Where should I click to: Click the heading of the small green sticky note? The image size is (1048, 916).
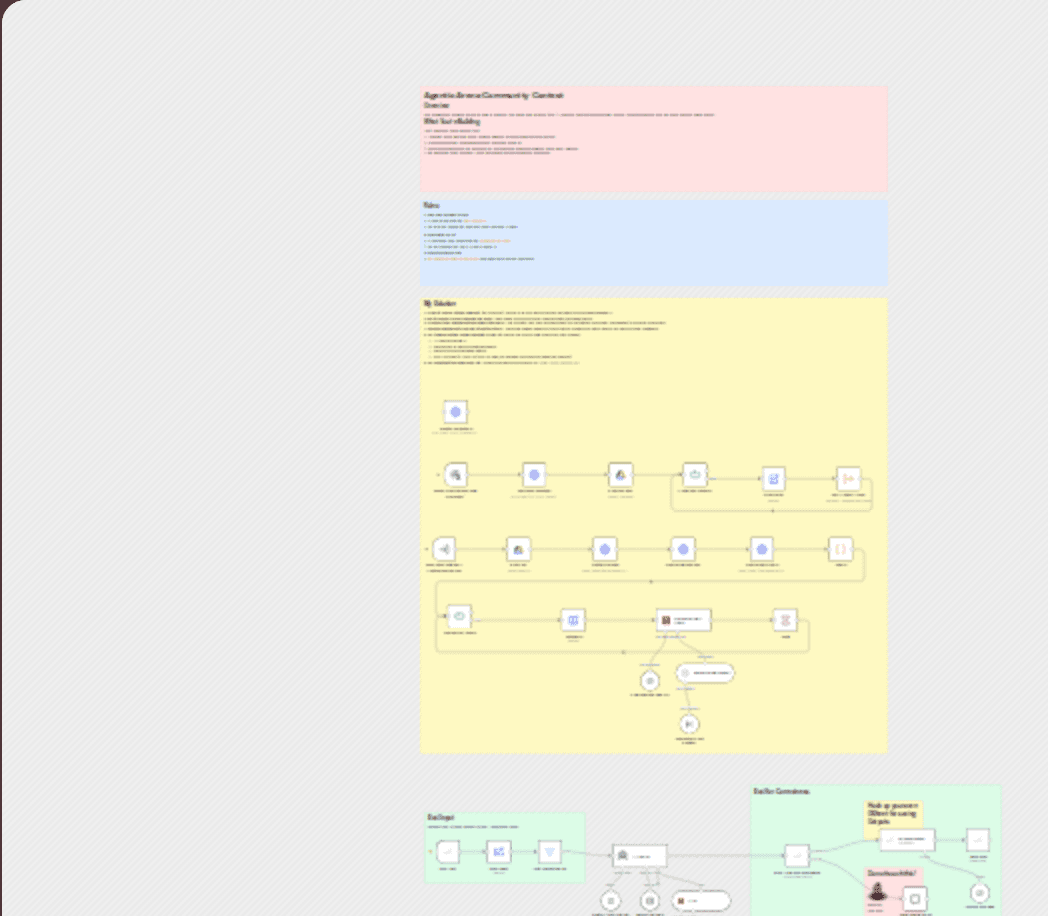click(441, 817)
